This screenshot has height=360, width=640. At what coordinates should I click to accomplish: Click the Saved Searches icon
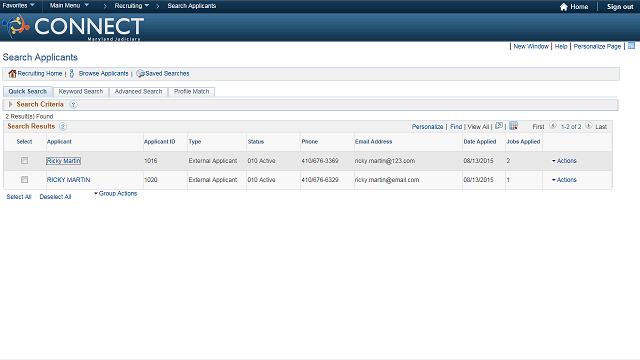[140, 73]
